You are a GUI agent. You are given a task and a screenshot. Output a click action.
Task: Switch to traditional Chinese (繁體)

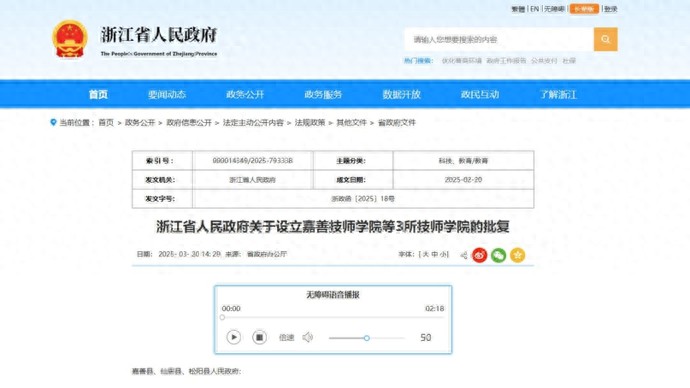pos(518,9)
